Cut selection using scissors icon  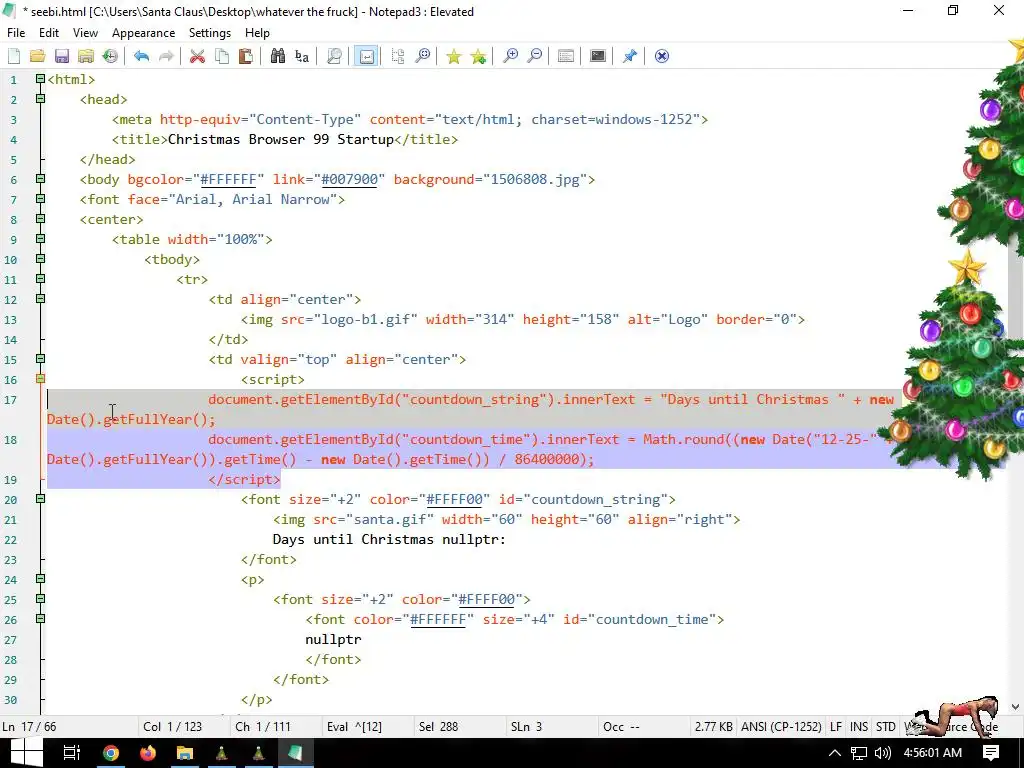[197, 56]
